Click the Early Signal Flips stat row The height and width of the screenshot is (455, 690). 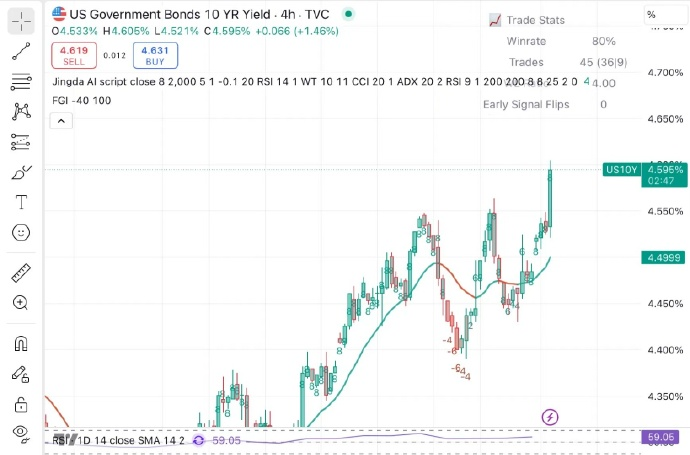(x=545, y=104)
